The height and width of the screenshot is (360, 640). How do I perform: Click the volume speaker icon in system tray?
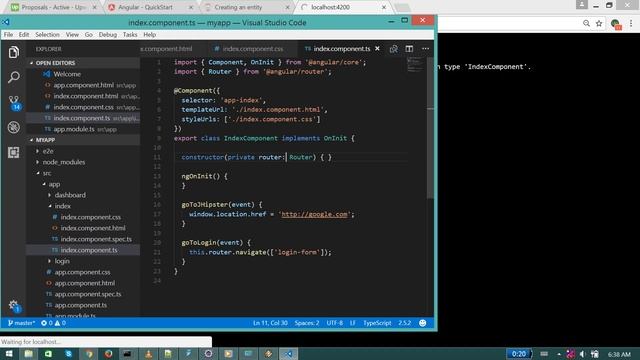tap(582, 354)
